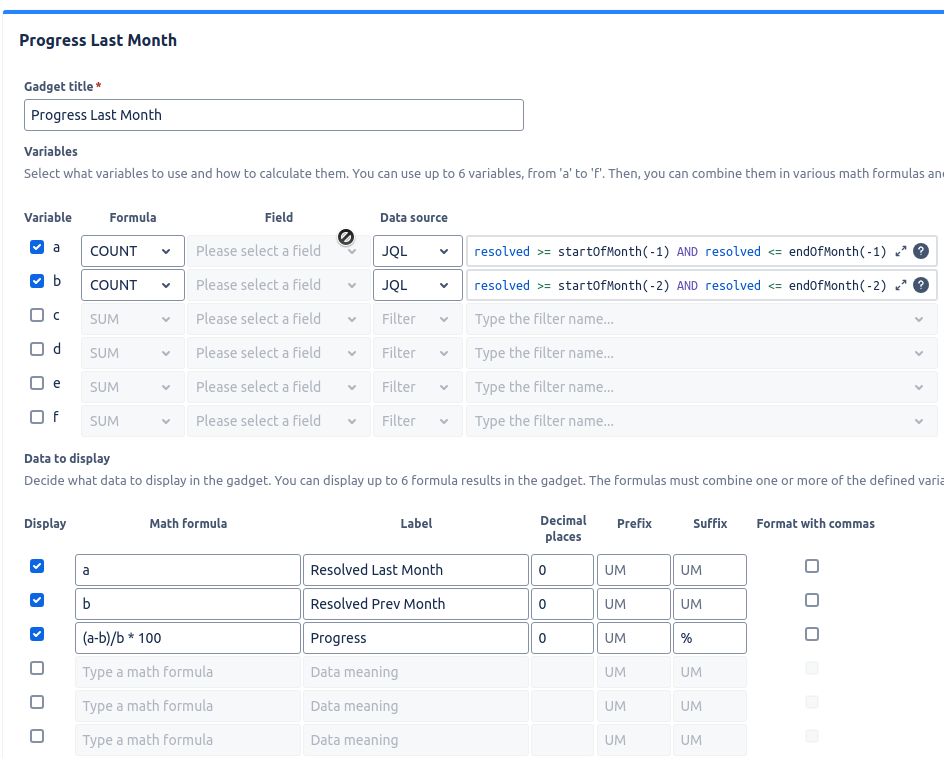Click decimal places field for Progress row
This screenshot has height=758, width=944.
[x=562, y=638]
